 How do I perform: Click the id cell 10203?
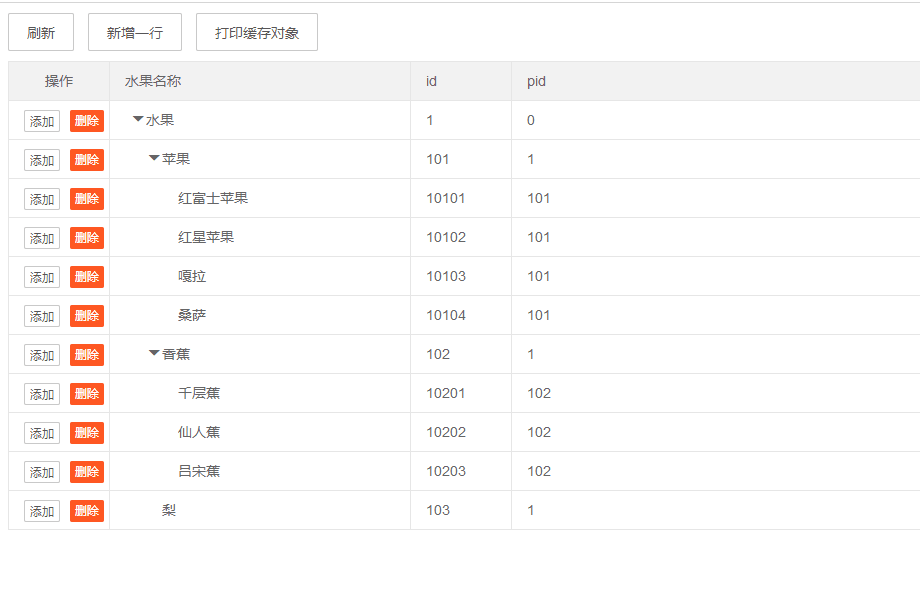446,471
